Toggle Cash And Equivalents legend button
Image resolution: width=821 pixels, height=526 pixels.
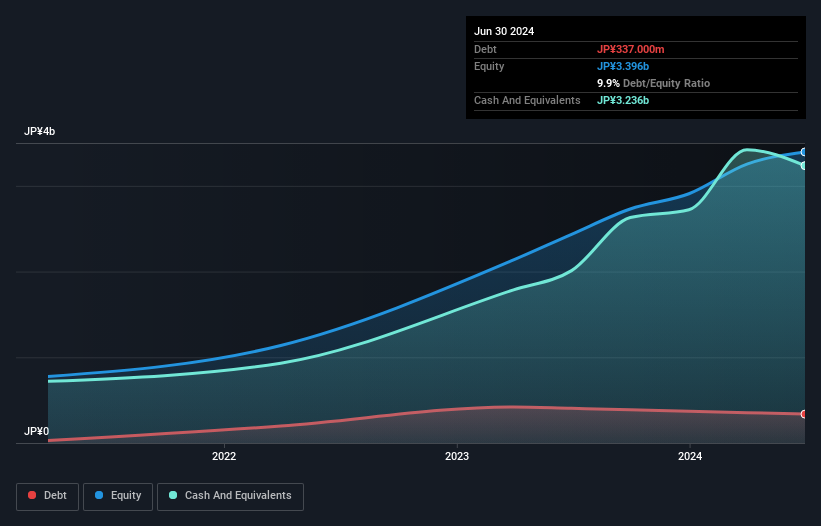click(x=230, y=496)
